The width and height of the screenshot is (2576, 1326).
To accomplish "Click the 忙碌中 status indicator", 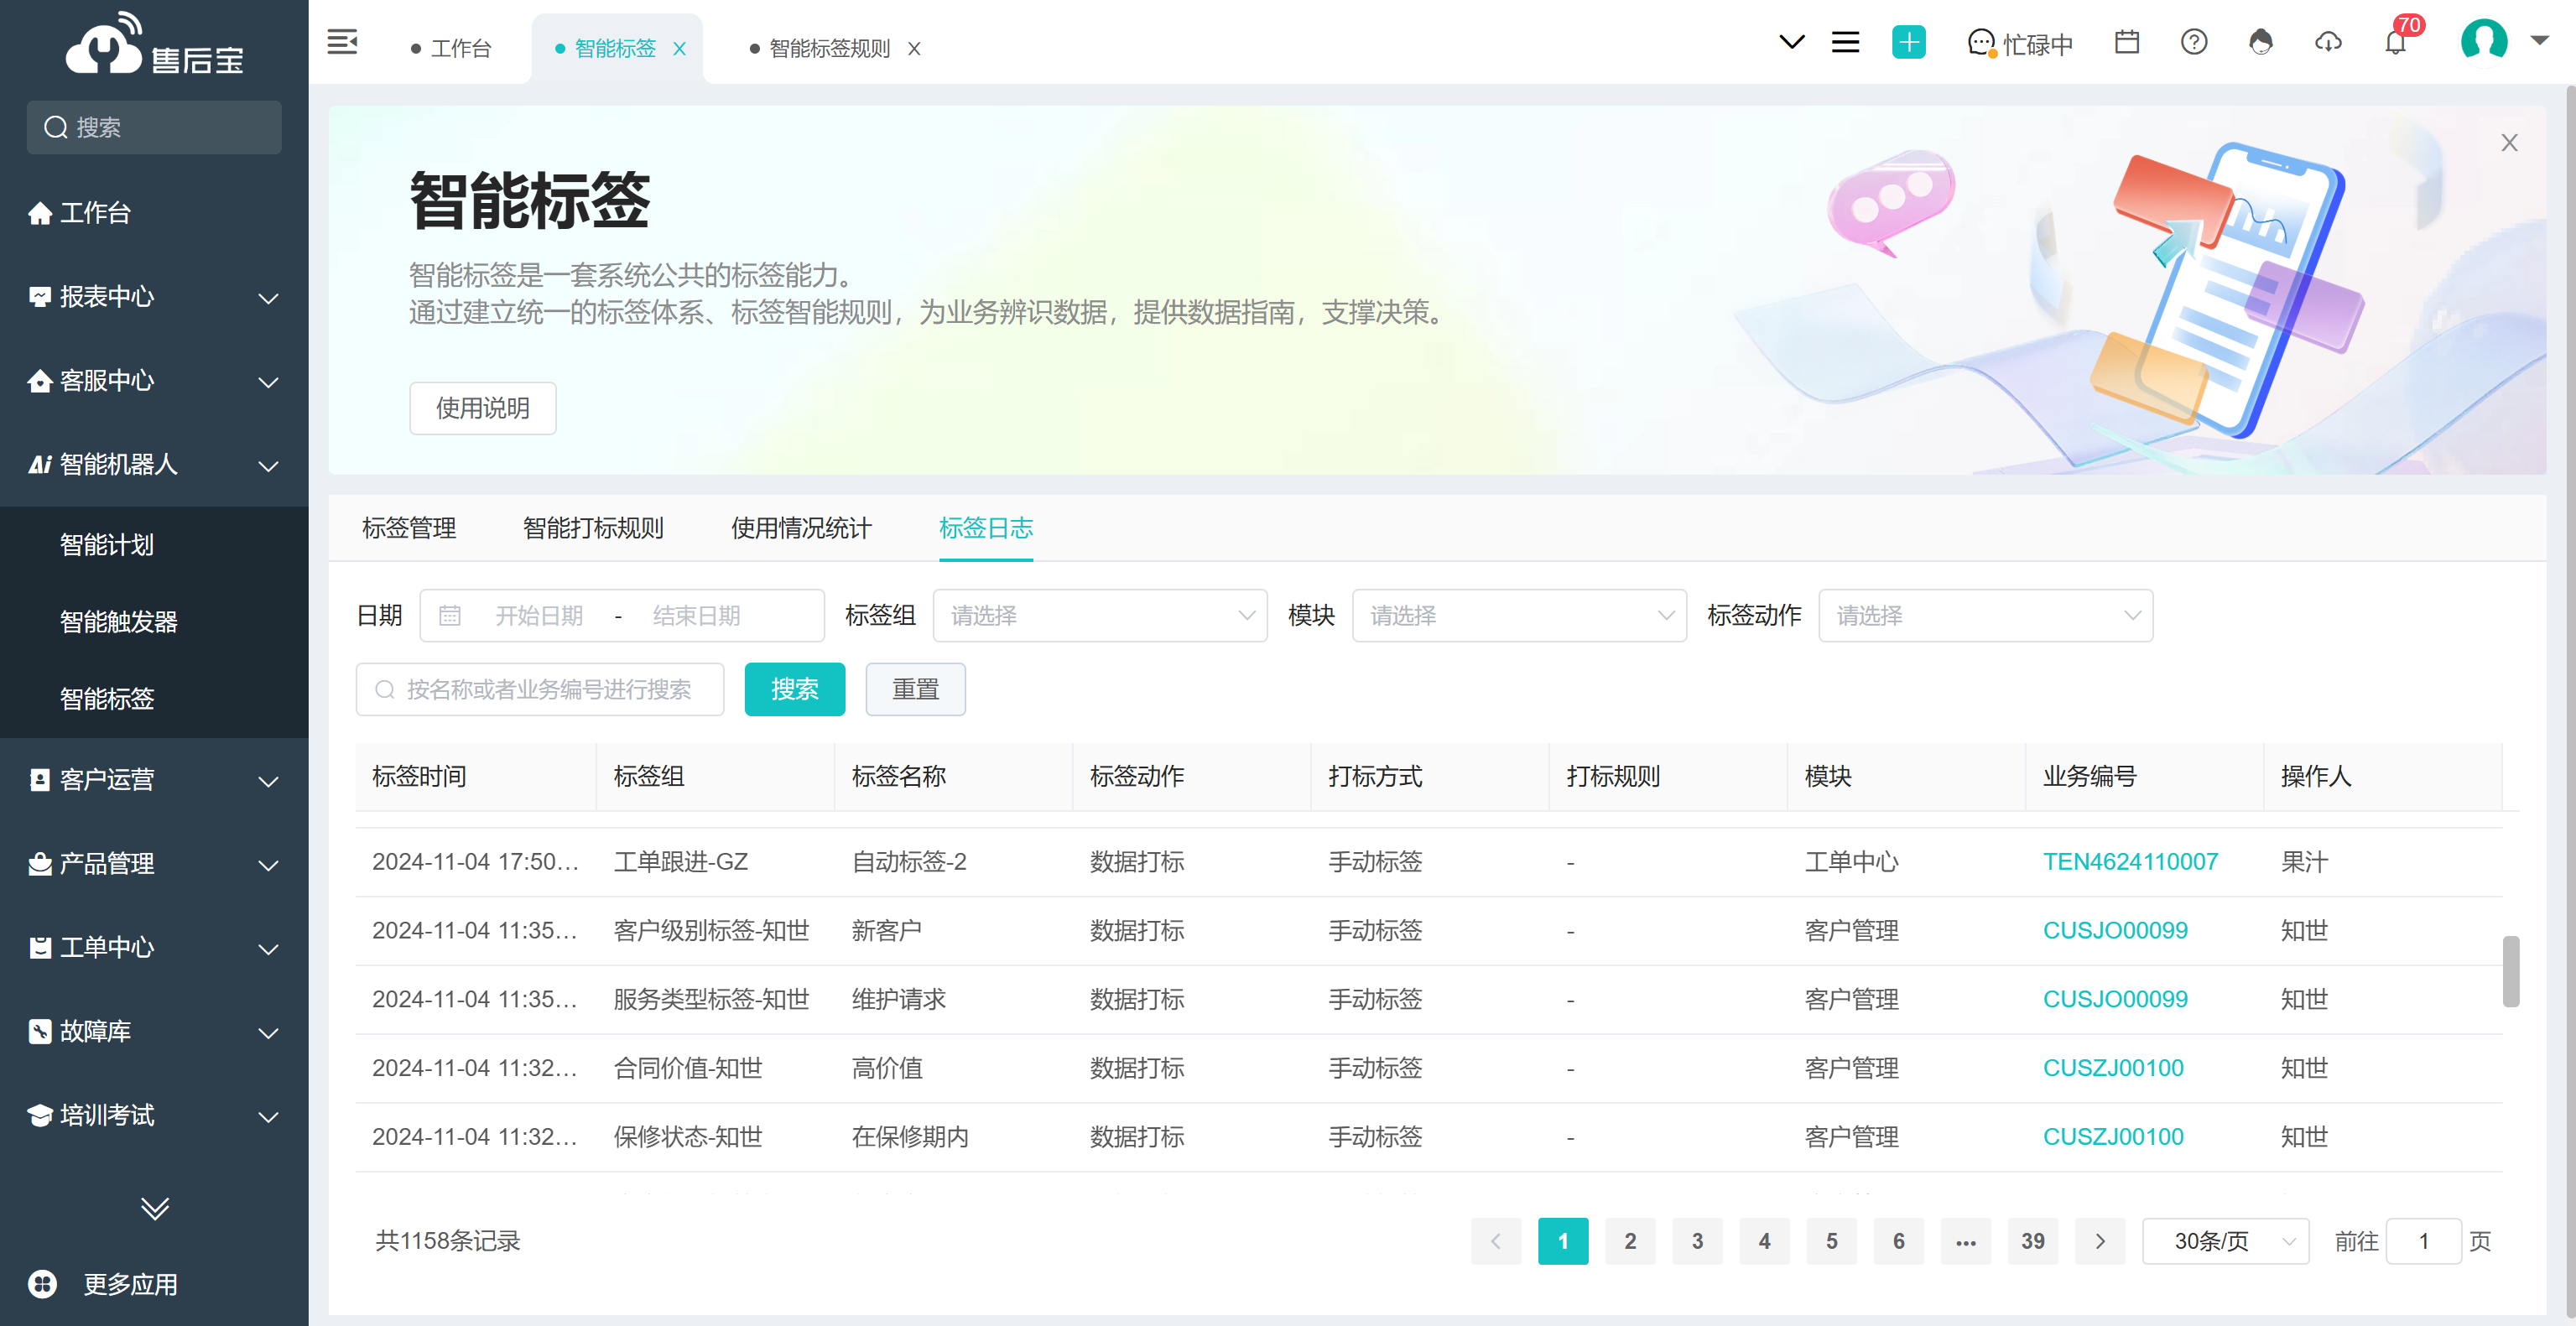I will (2020, 44).
